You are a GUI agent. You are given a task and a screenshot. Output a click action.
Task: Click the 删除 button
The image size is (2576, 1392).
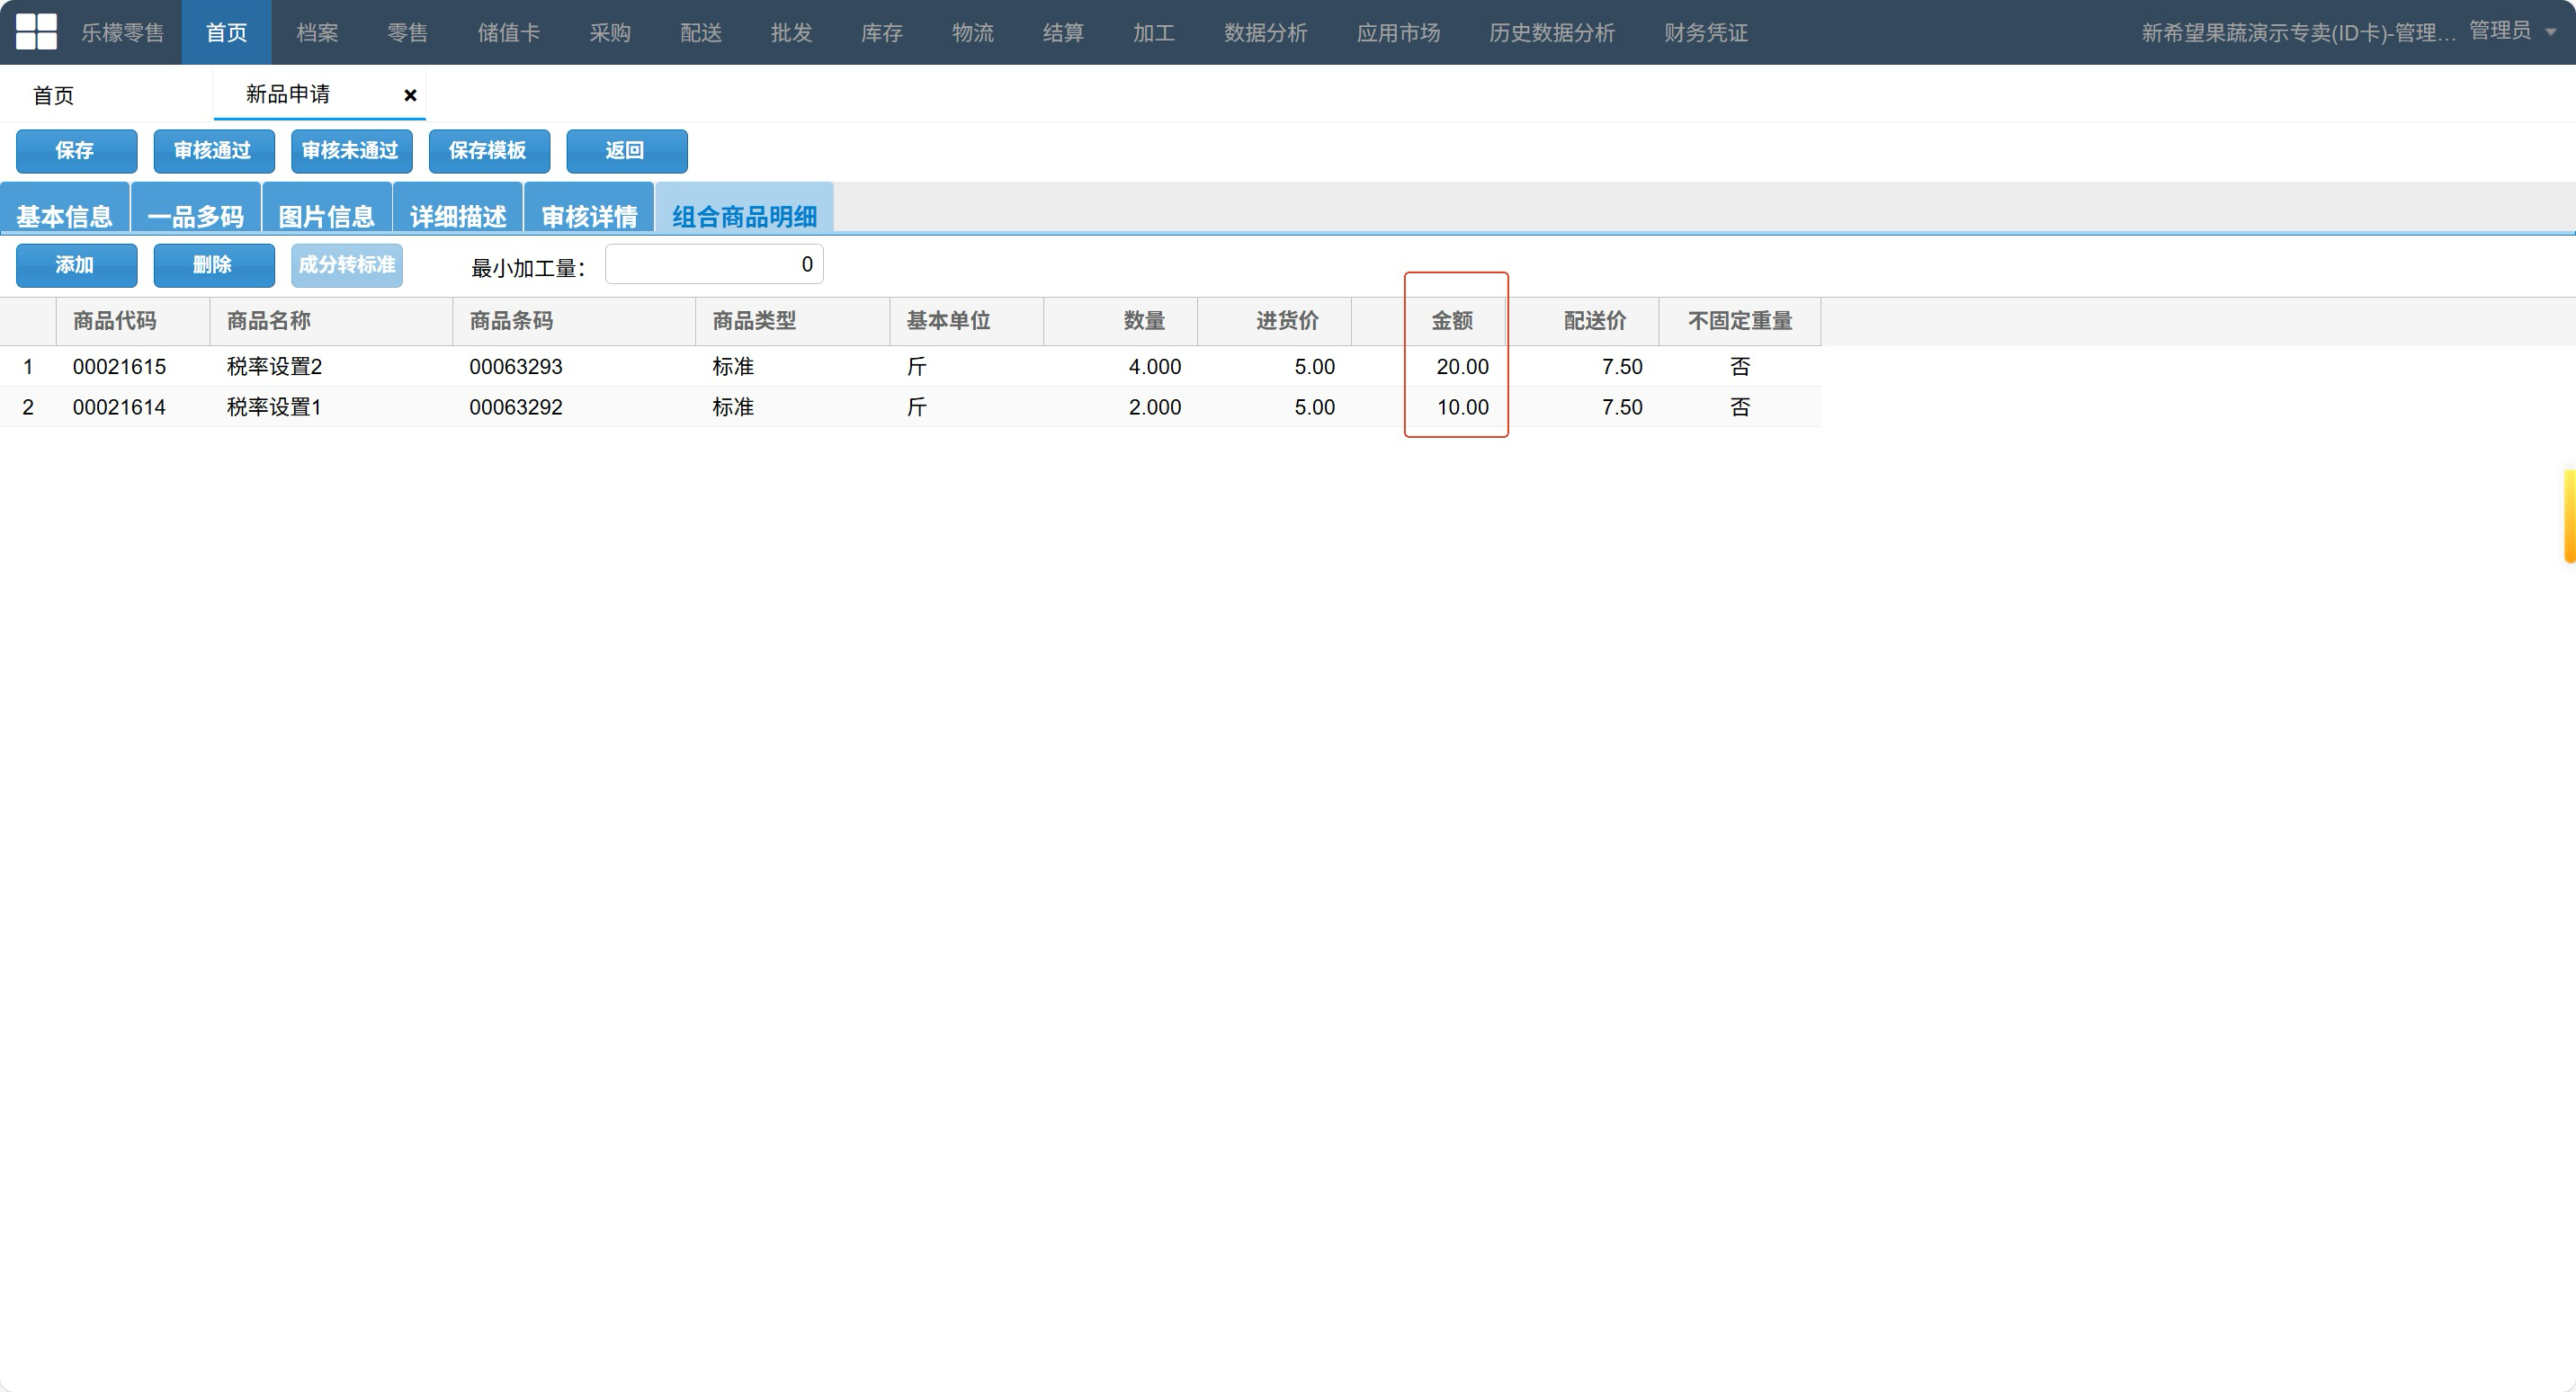(x=213, y=265)
